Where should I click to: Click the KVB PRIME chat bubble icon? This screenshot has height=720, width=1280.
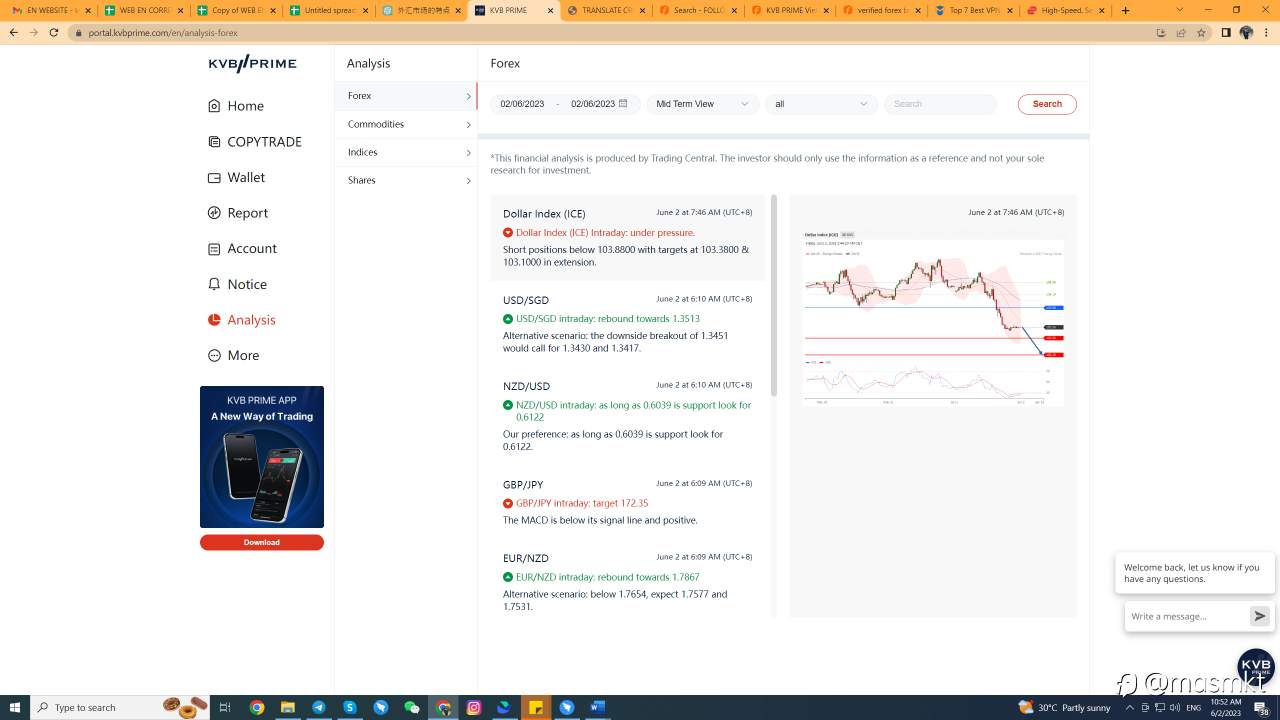click(x=1255, y=667)
